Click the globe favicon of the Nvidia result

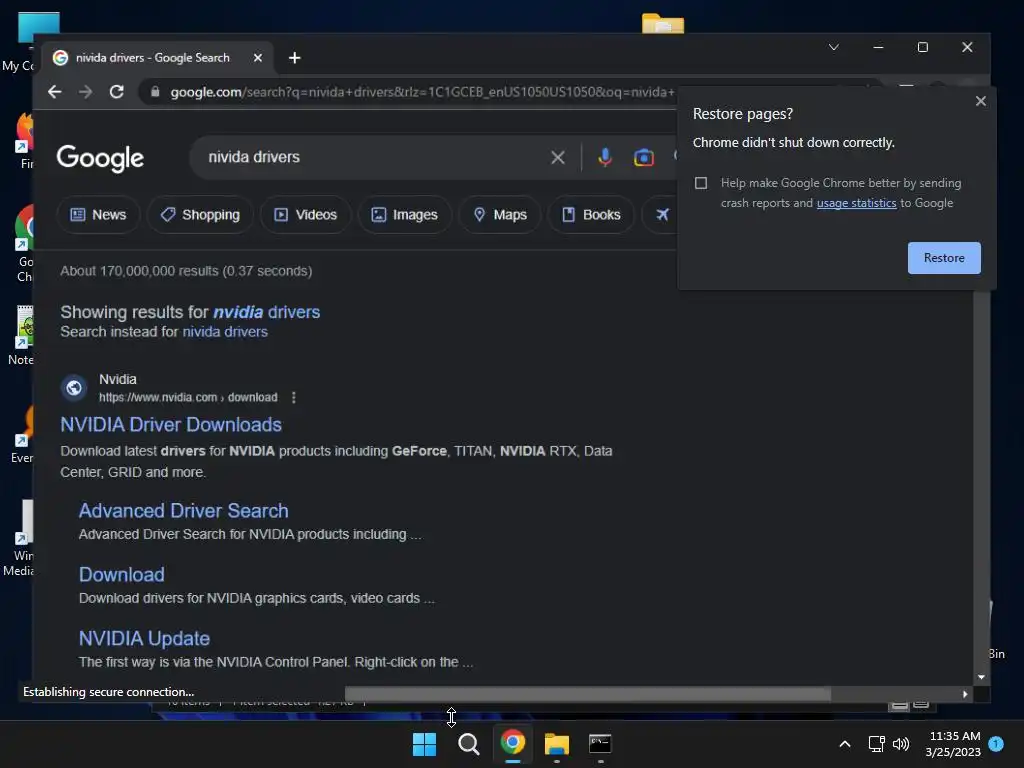(x=74, y=388)
